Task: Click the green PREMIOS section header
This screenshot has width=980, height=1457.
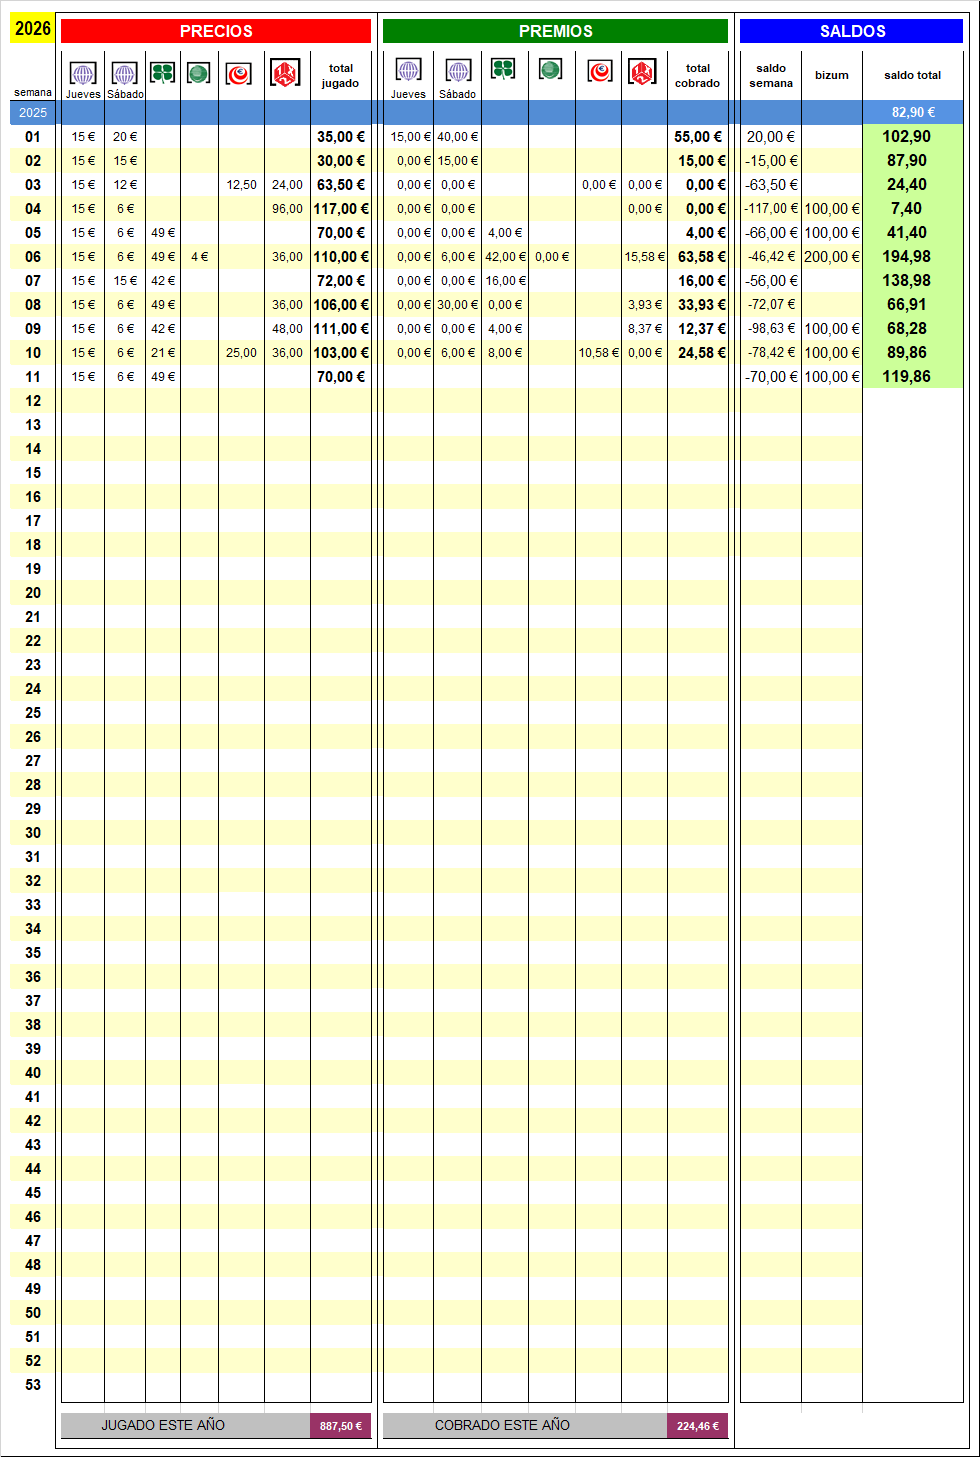Action: 555,31
